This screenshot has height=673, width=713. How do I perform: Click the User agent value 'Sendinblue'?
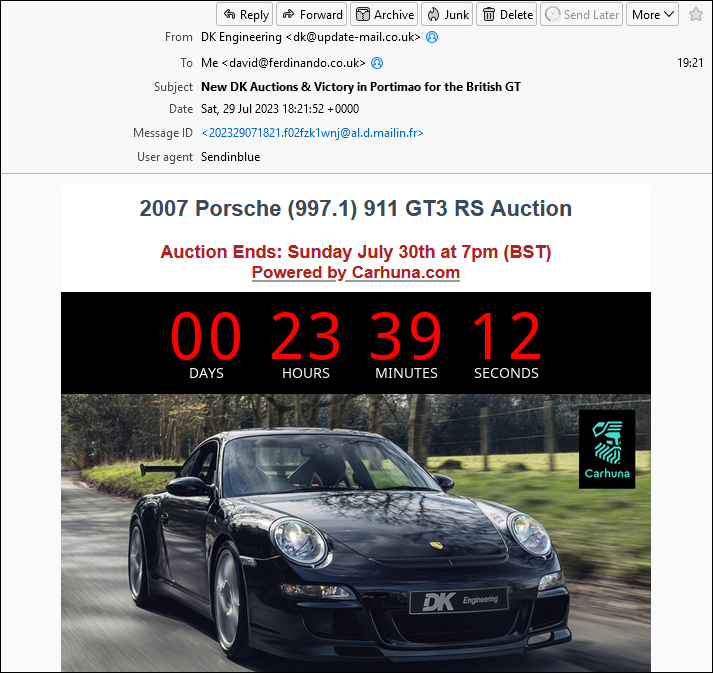(231, 157)
